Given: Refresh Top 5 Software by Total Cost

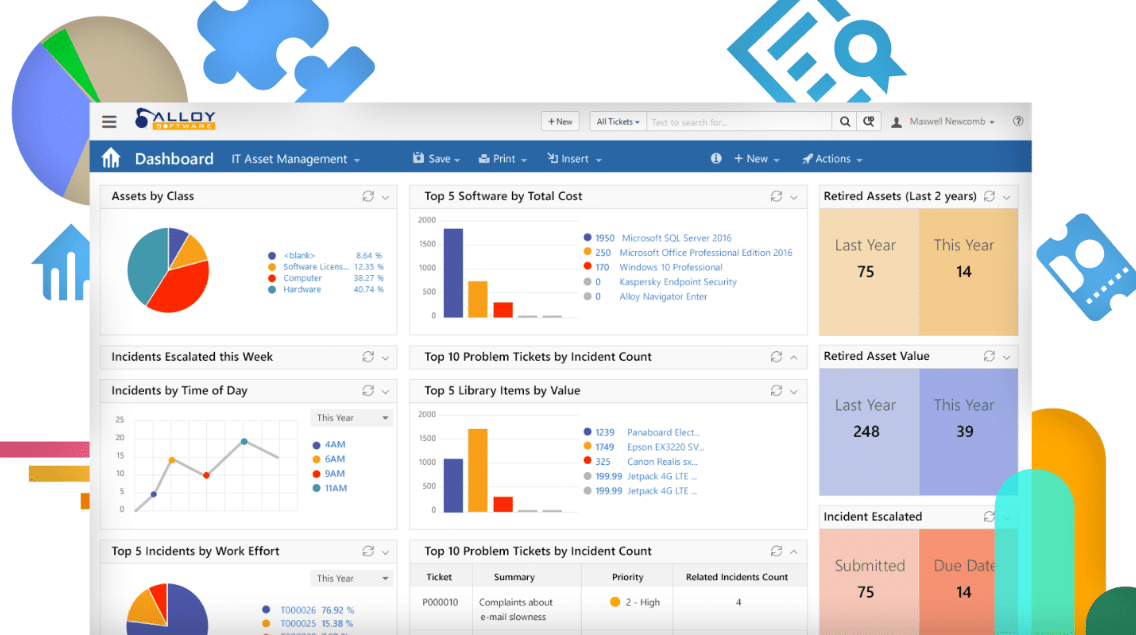Looking at the screenshot, I should [x=776, y=196].
